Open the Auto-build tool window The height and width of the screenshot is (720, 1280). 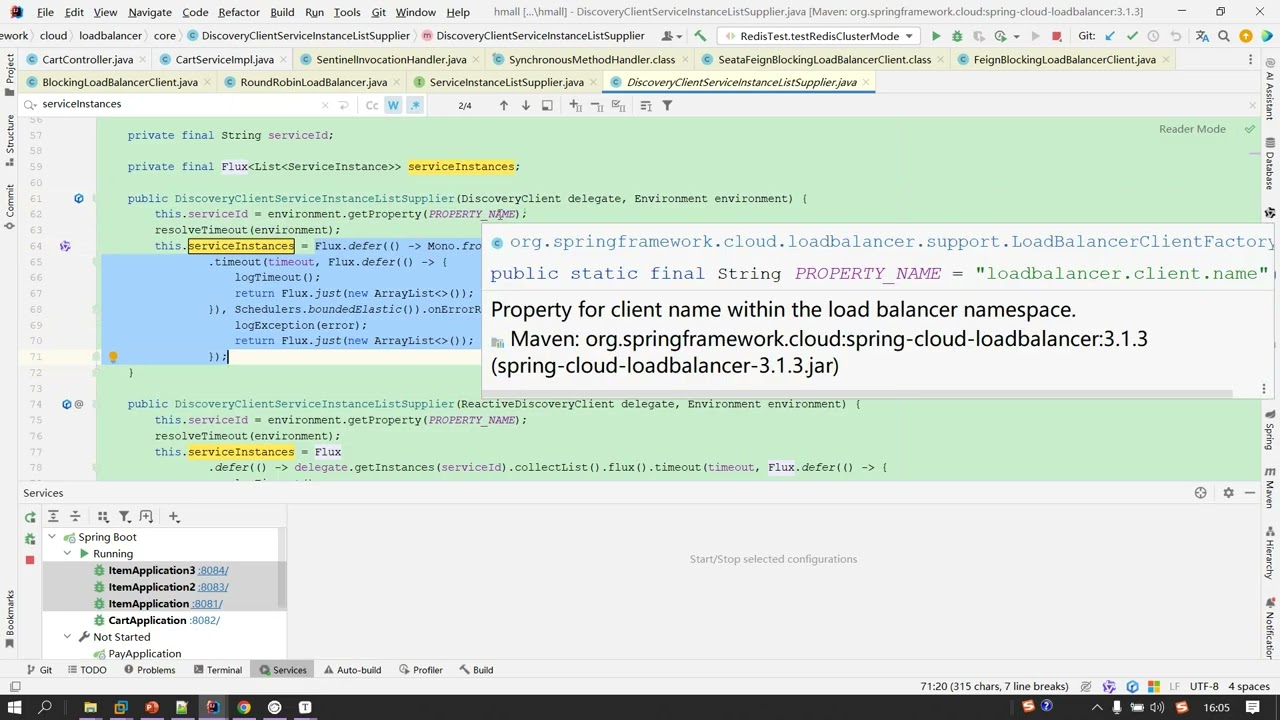coord(351,670)
